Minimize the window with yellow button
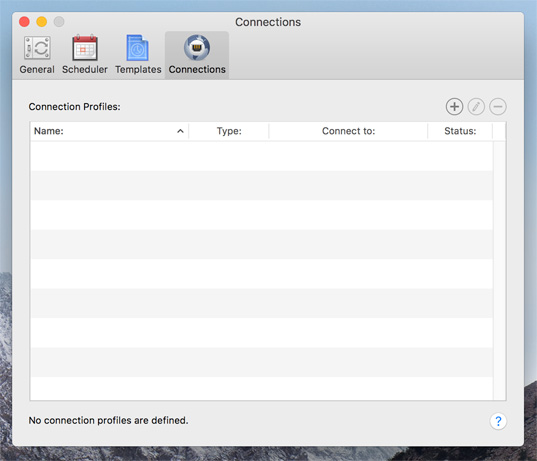Viewport: 537px width, 461px height. click(42, 22)
